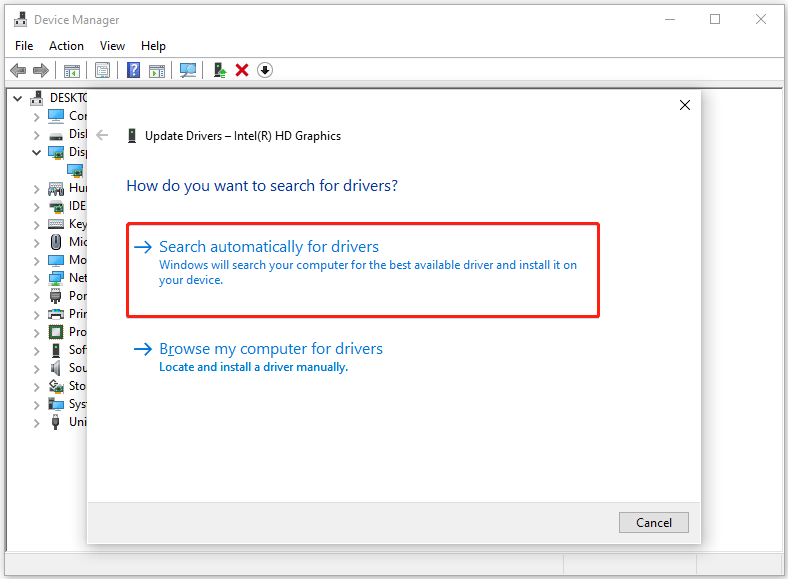Image resolution: width=788 pixels, height=579 pixels.
Task: Open the Properties toolbar icon
Action: click(103, 70)
